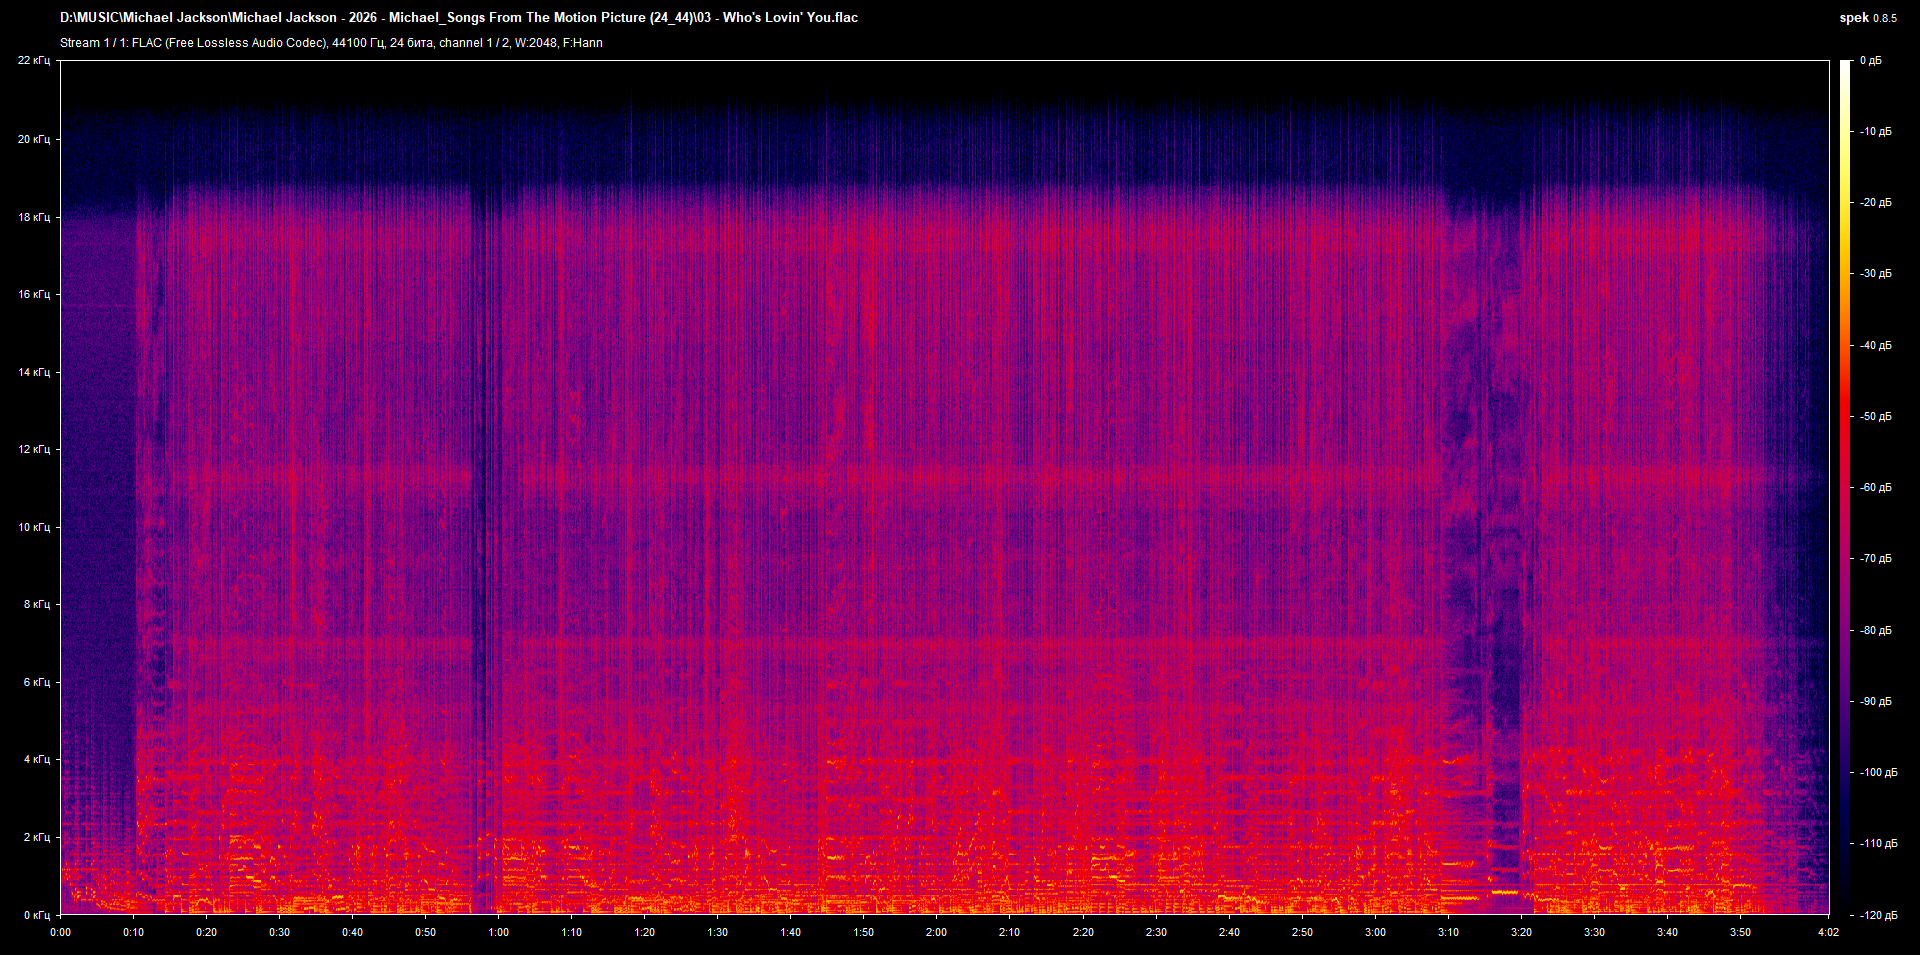Click the 8 кГц frequency label

37,604
